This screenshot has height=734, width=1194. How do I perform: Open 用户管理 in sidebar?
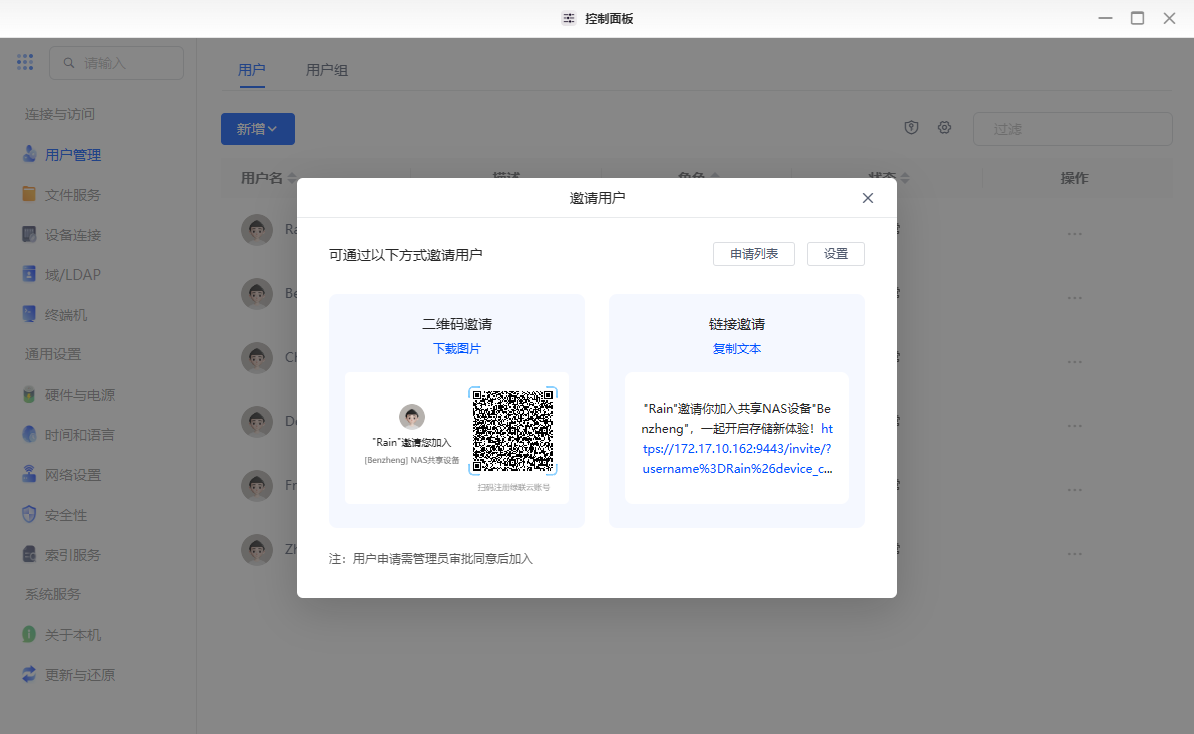click(62, 155)
